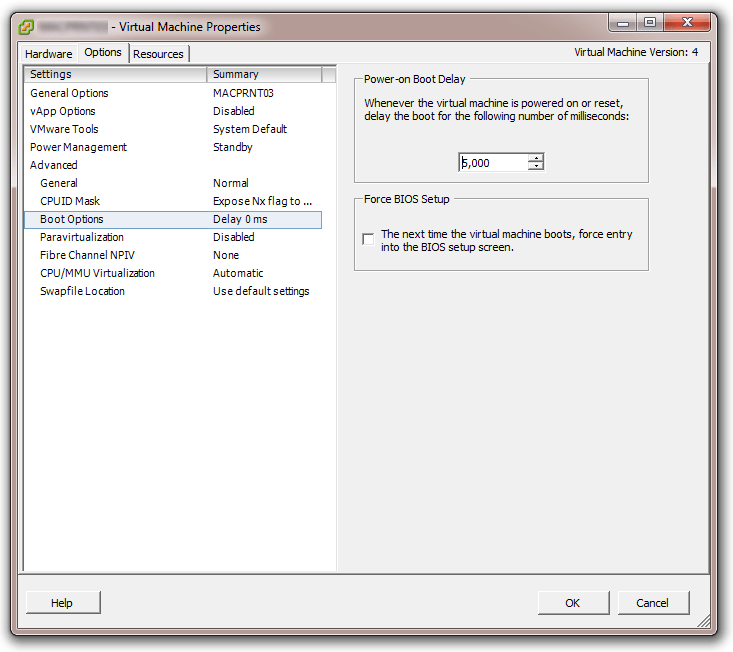Select Paravirtualization setting

click(172, 237)
